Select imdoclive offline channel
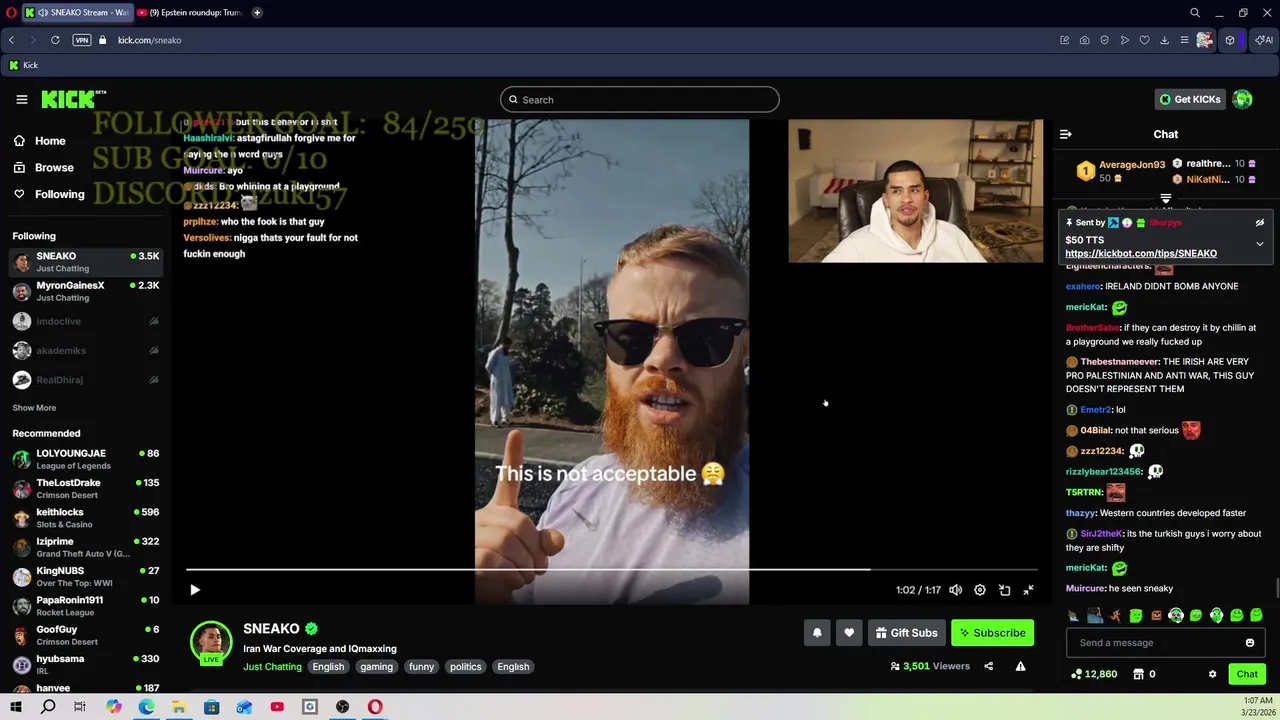This screenshot has width=1280, height=720. [x=86, y=321]
